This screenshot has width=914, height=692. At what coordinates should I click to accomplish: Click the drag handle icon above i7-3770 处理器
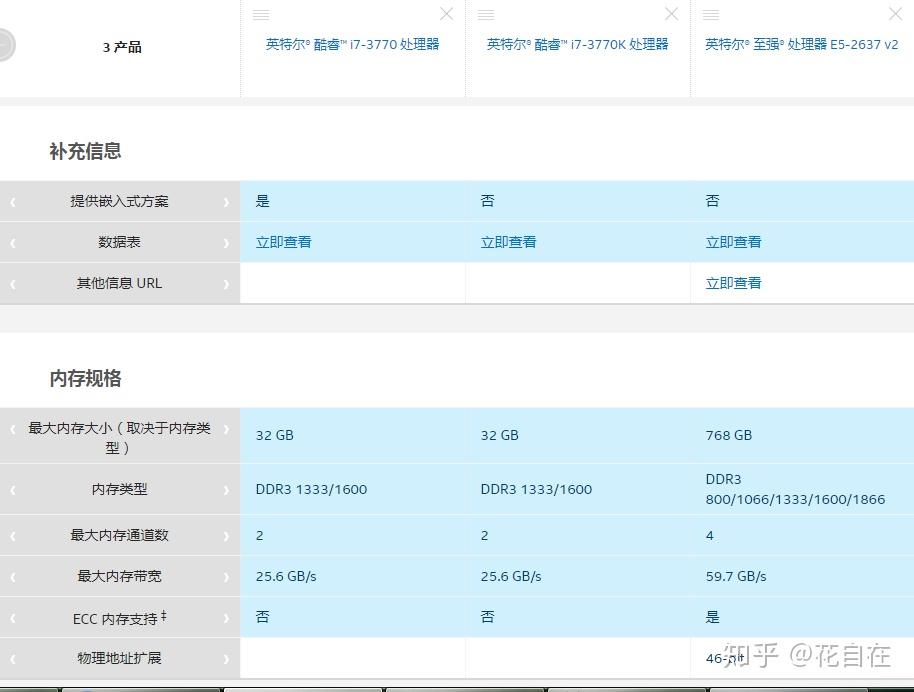[x=262, y=14]
